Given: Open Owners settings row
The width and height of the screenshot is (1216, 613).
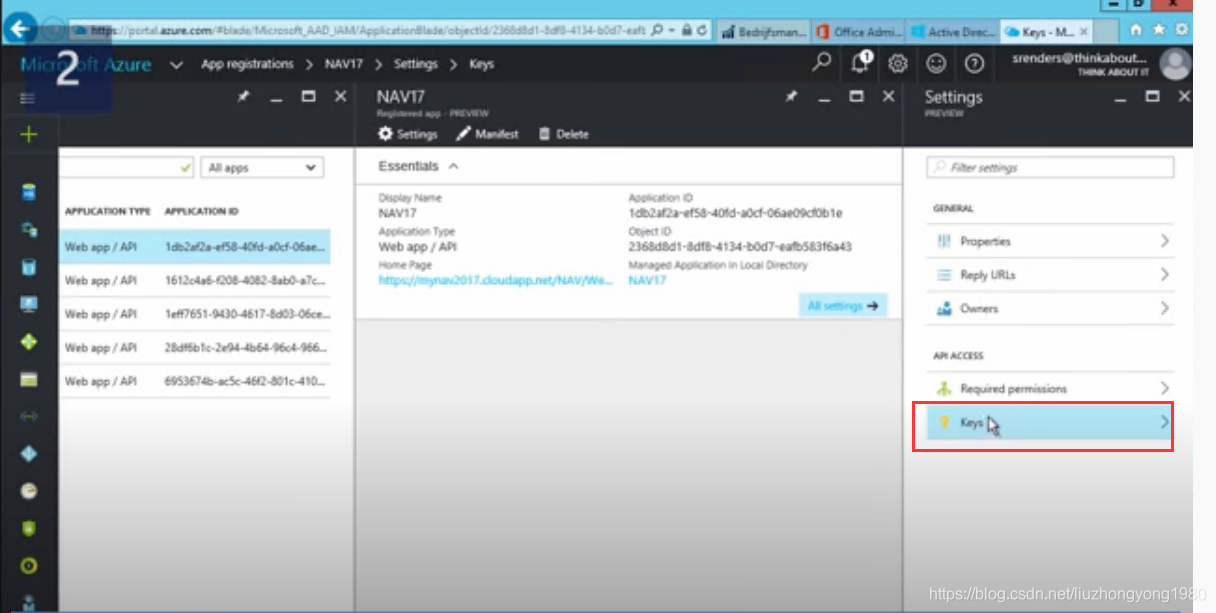Looking at the screenshot, I should point(1050,308).
